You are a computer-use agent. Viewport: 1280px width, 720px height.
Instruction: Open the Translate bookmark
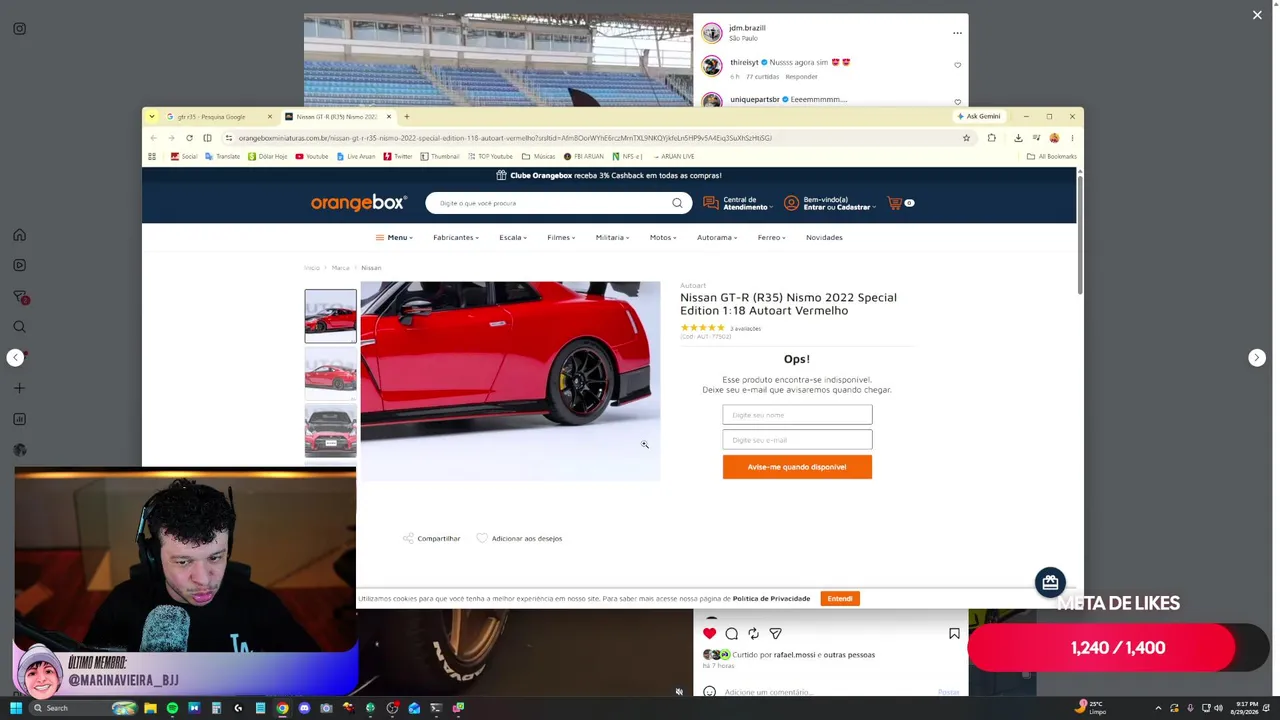click(x=222, y=157)
